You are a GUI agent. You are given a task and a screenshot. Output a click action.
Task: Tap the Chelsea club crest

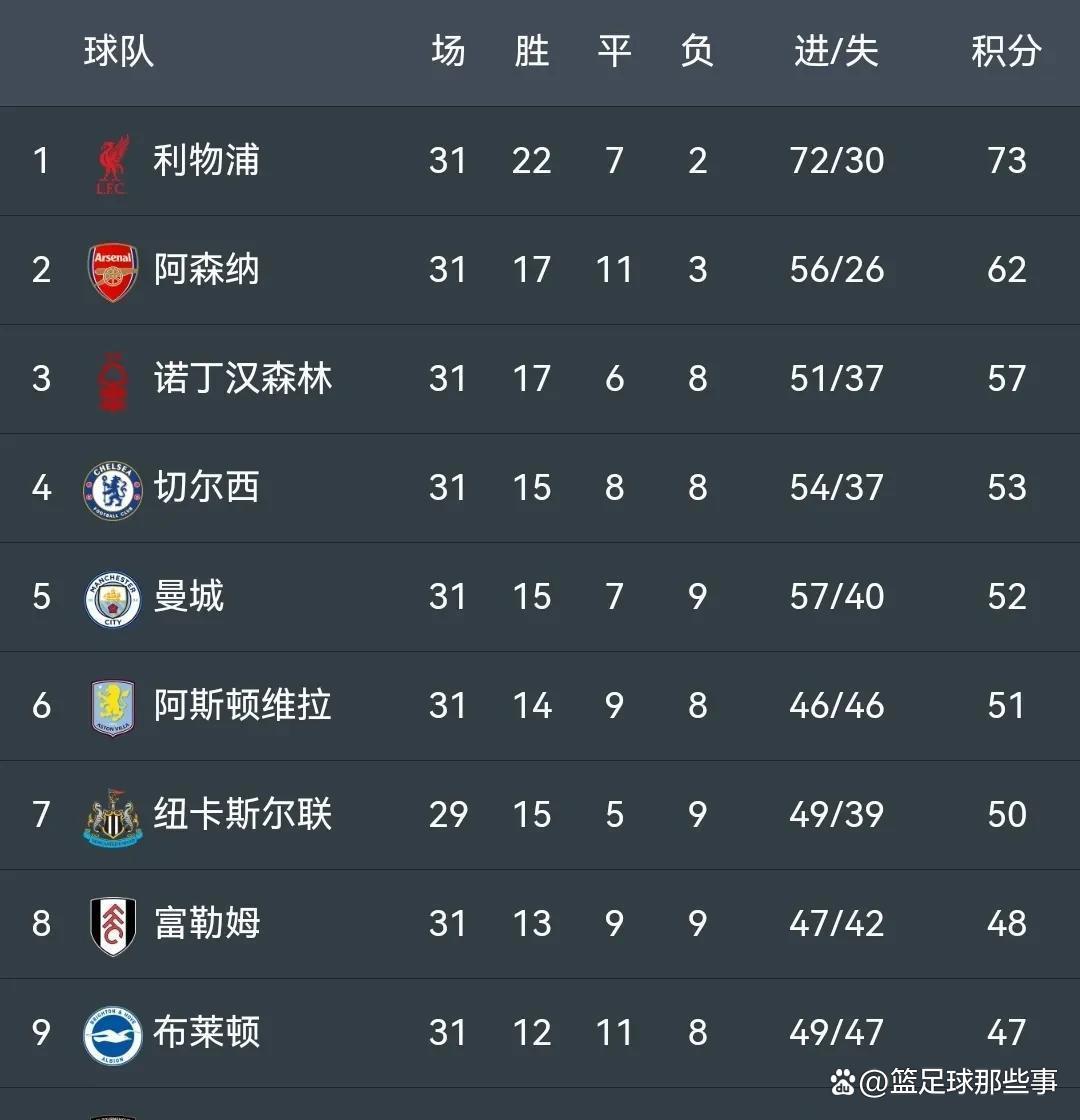pyautogui.click(x=113, y=490)
